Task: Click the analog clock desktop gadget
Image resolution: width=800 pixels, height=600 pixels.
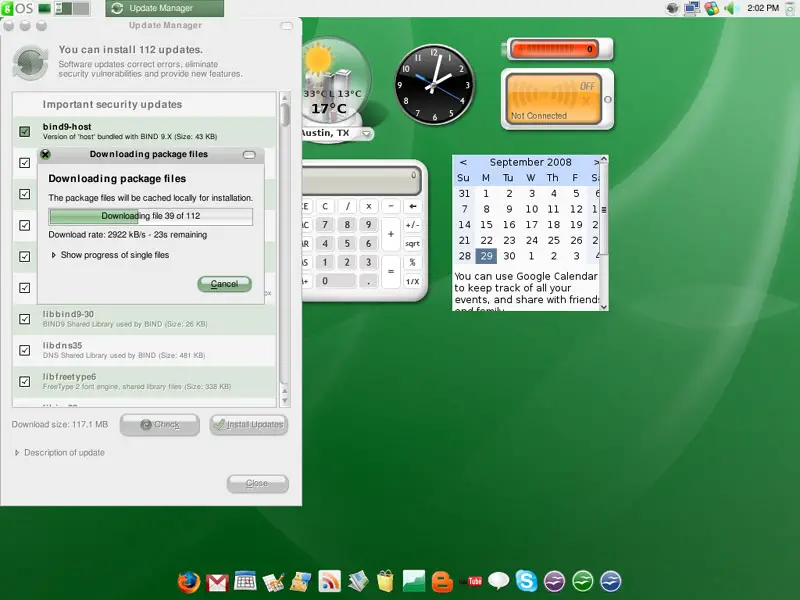Action: [435, 85]
